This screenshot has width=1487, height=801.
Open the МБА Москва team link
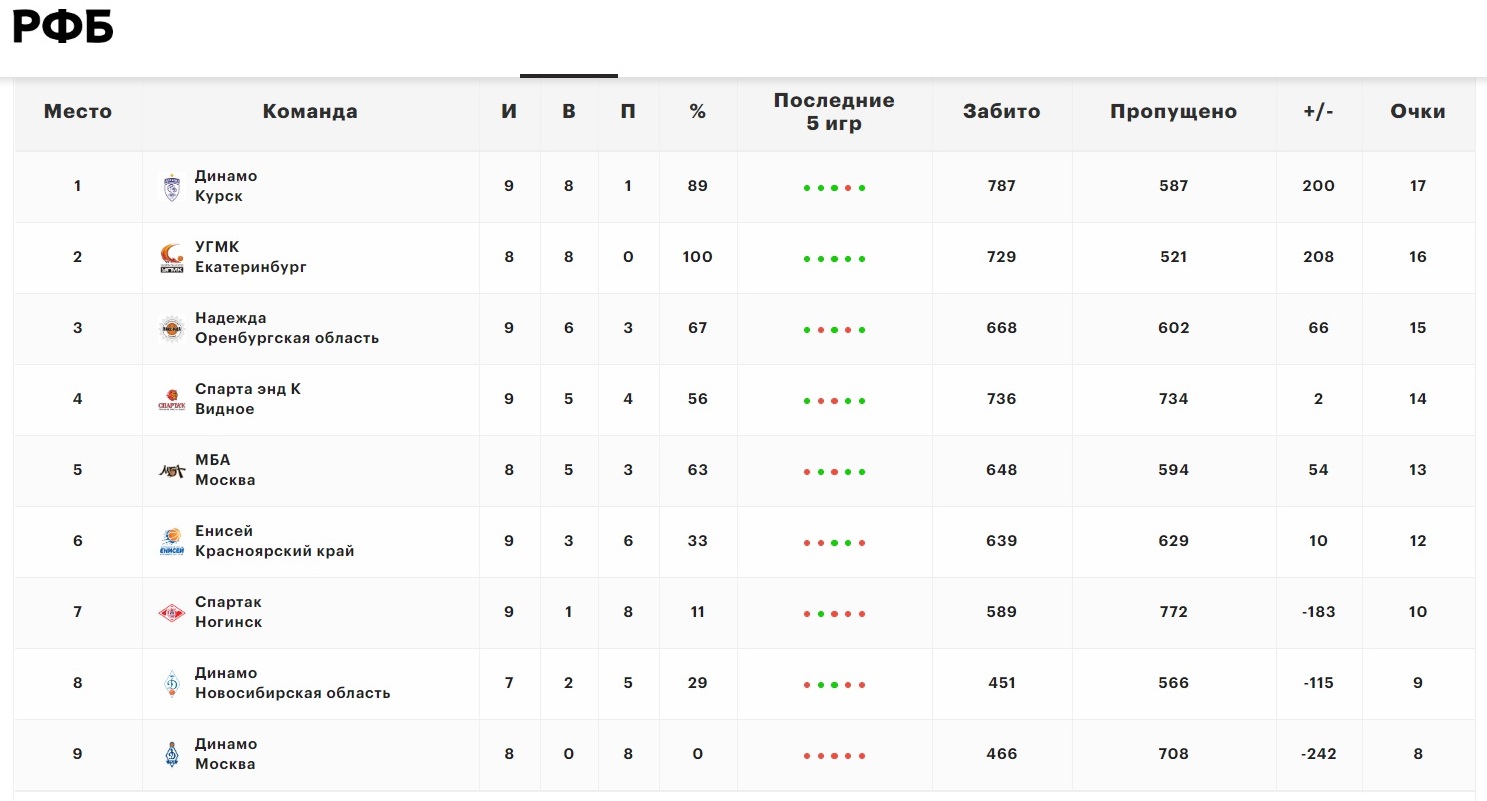coord(225,470)
